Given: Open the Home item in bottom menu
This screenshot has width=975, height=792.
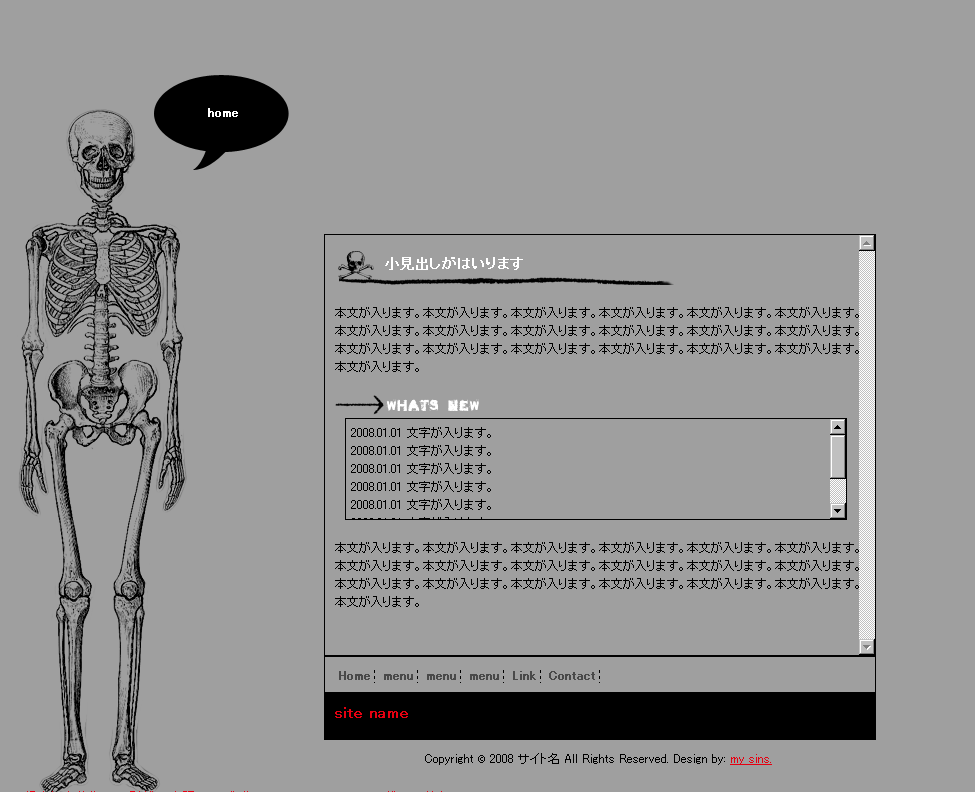Looking at the screenshot, I should coord(354,676).
